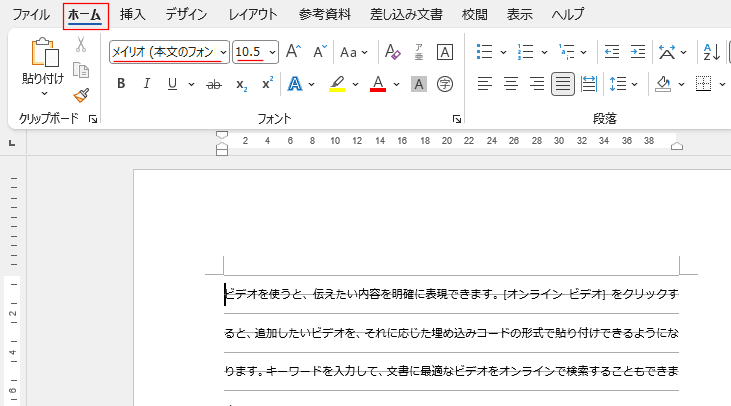Click the Cut scissors icon
This screenshot has width=731, height=406.
[81, 45]
